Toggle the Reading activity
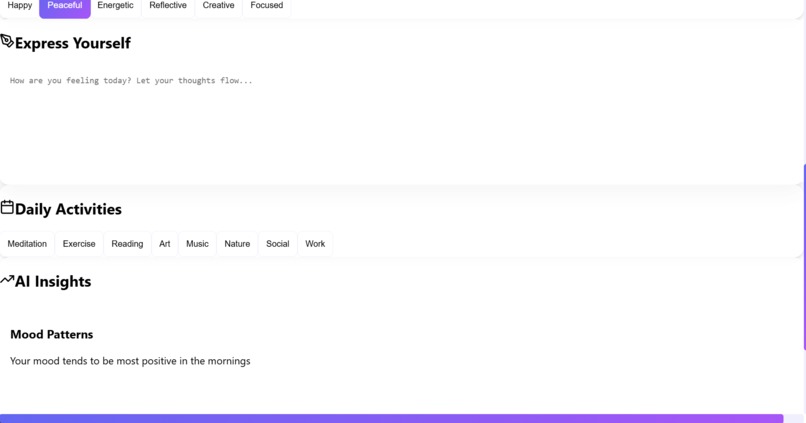 pos(127,244)
